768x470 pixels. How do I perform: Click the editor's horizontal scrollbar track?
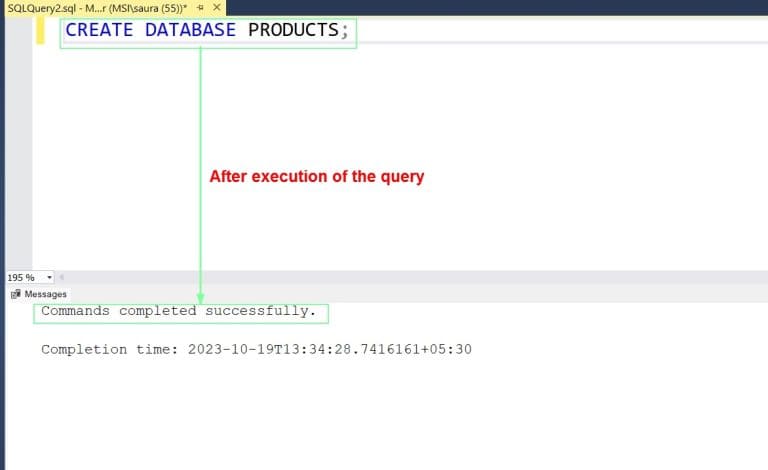416,277
